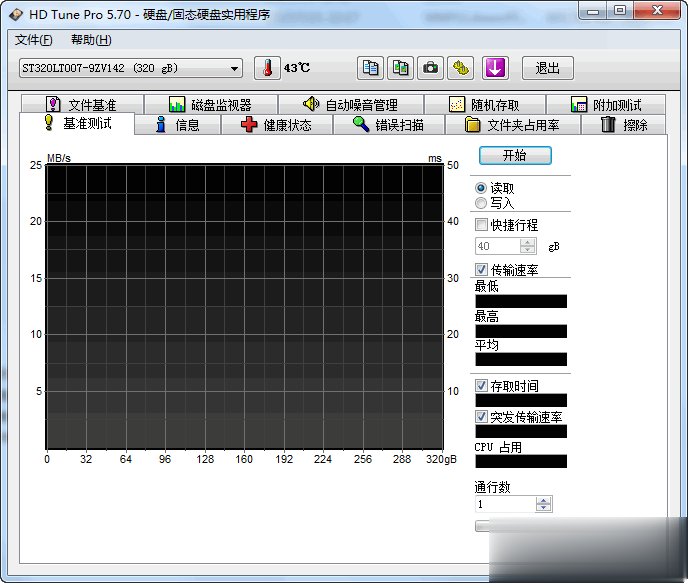The height and width of the screenshot is (583, 688).
Task: Click the 开始 start button
Action: [515, 155]
